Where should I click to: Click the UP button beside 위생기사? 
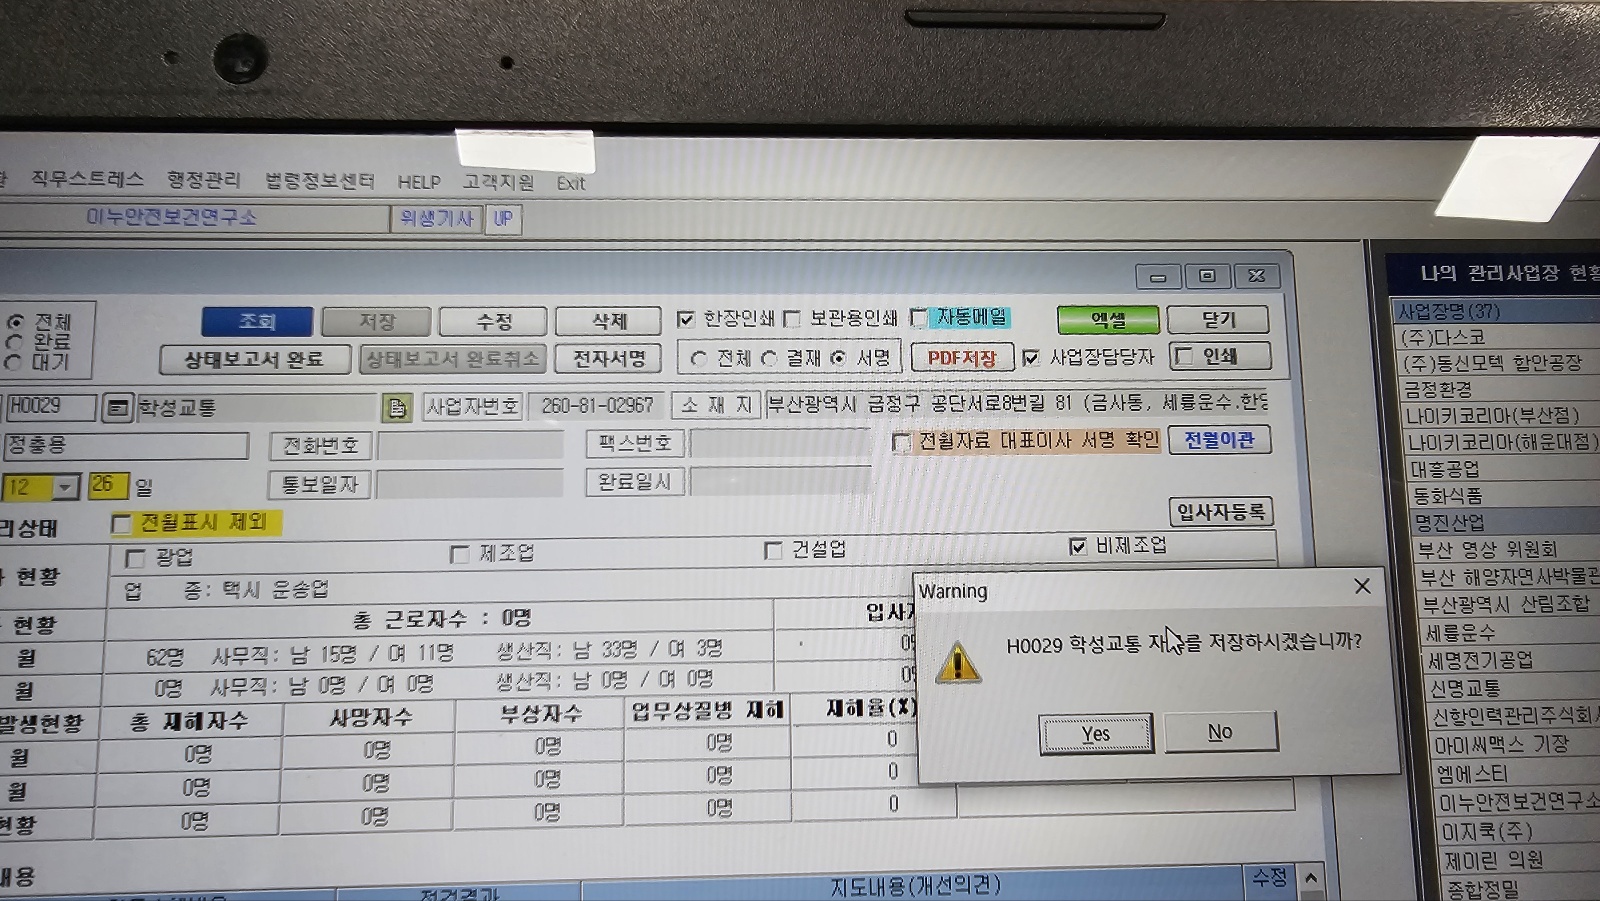coord(503,219)
